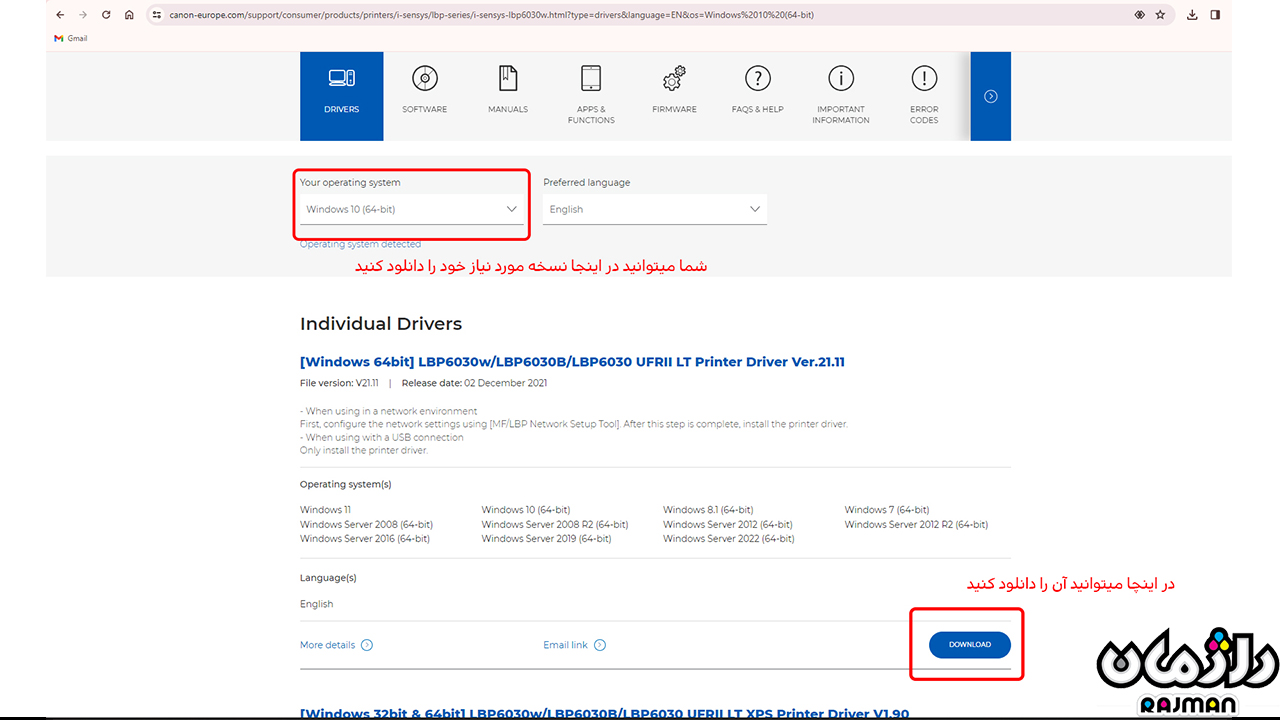Expand chevron of English language selector
Screen dimensions: 1280x720
(755, 209)
